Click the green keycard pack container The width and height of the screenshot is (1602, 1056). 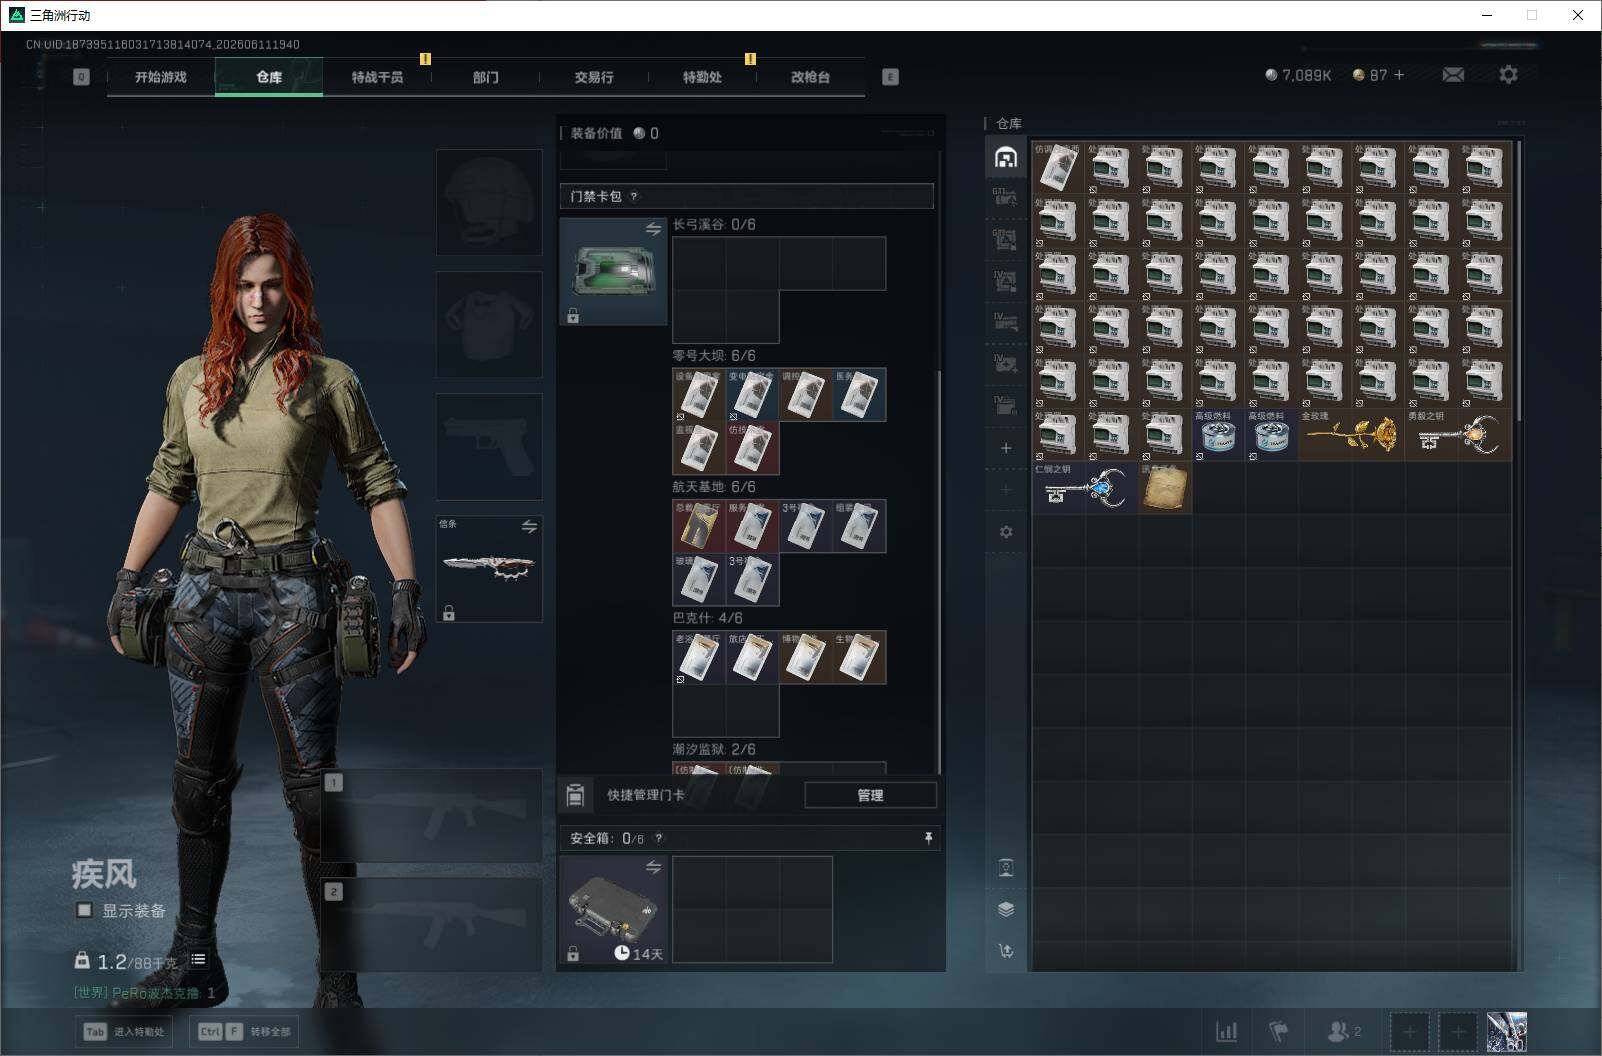613,271
